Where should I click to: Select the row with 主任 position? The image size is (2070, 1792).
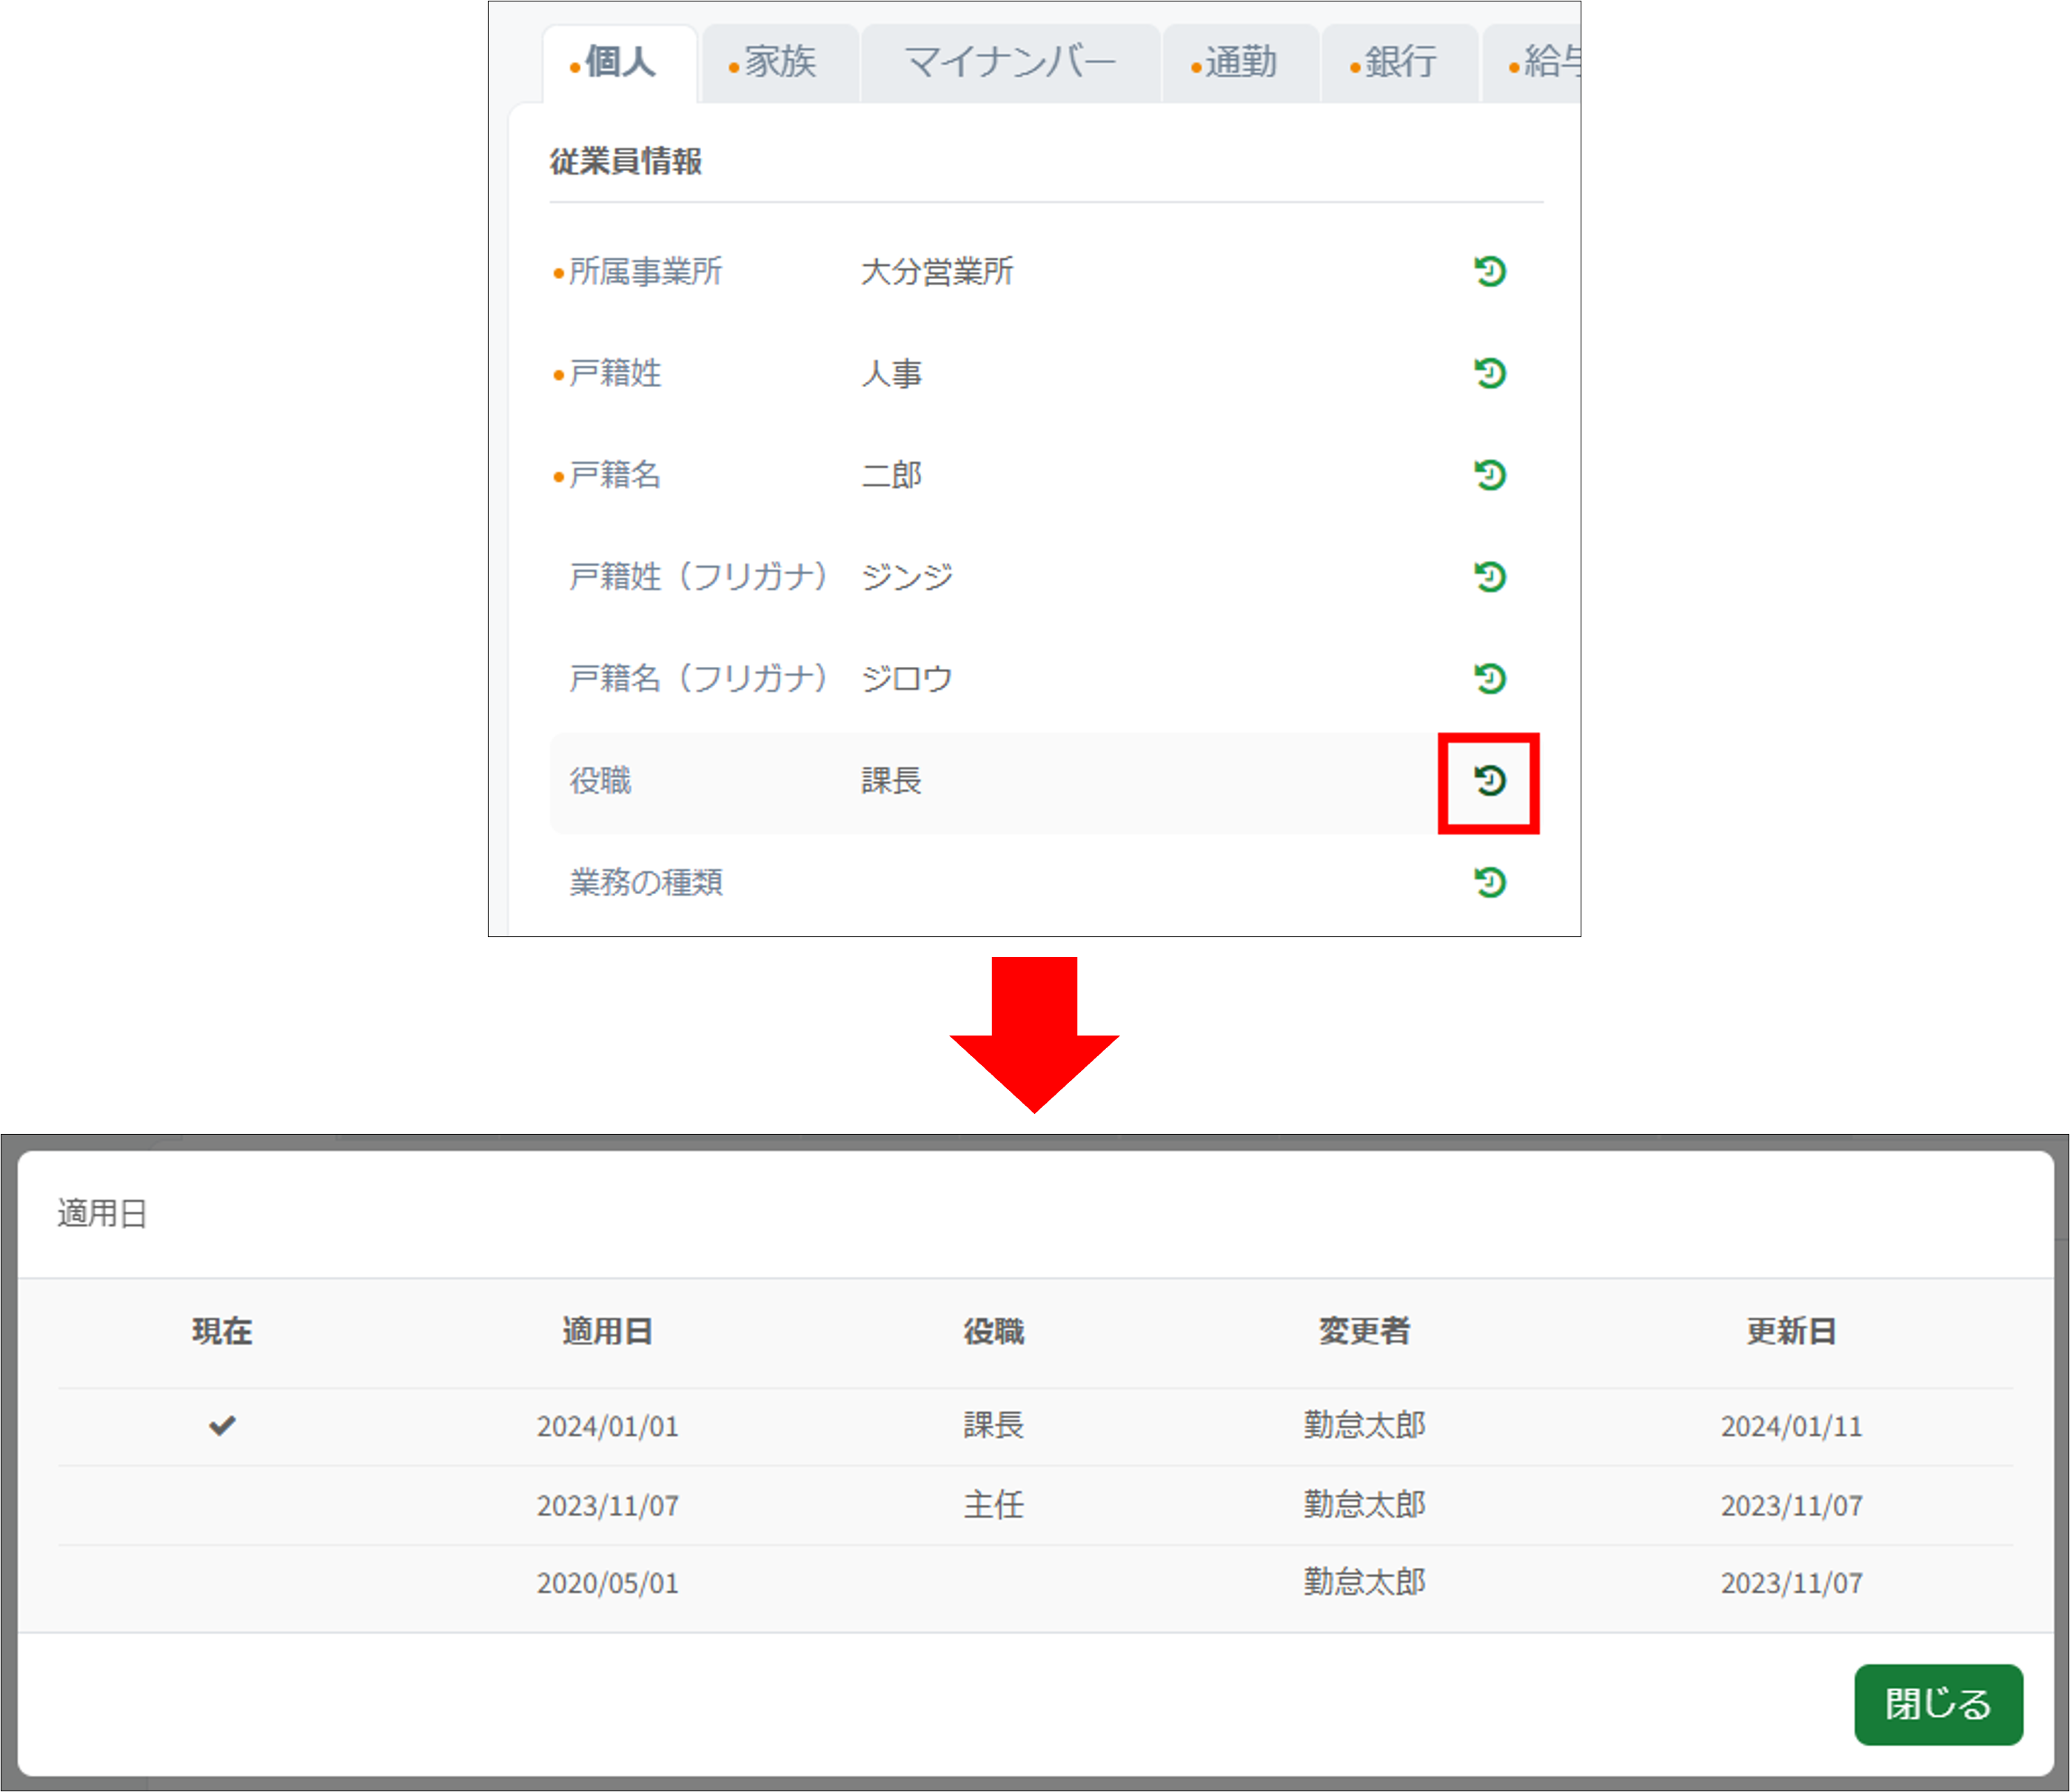pyautogui.click(x=993, y=1505)
